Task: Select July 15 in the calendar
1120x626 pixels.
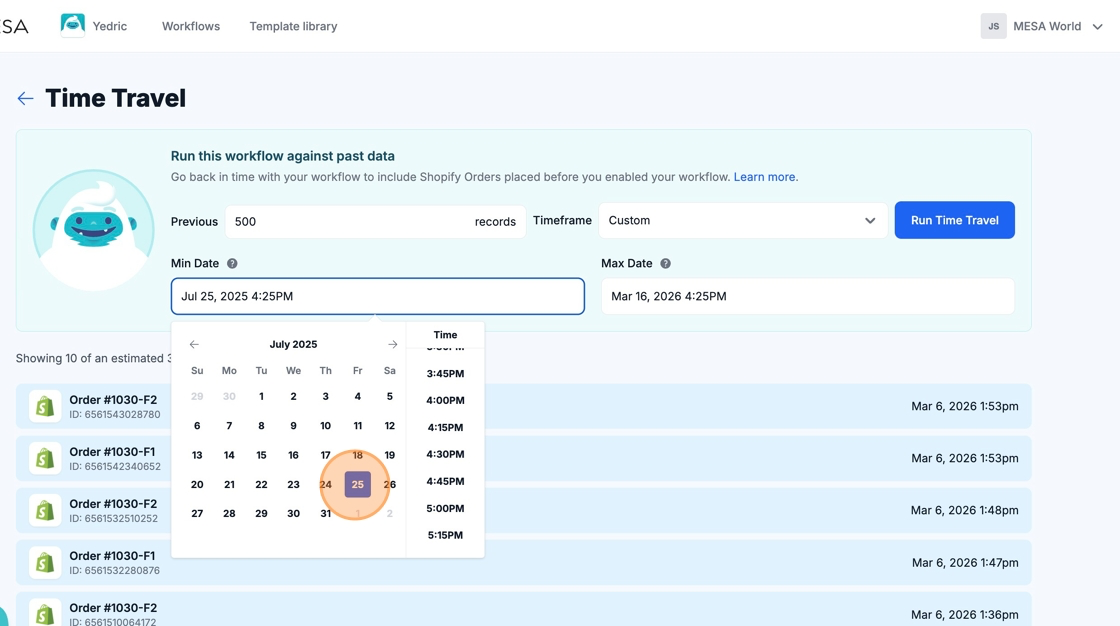Action: coord(261,455)
